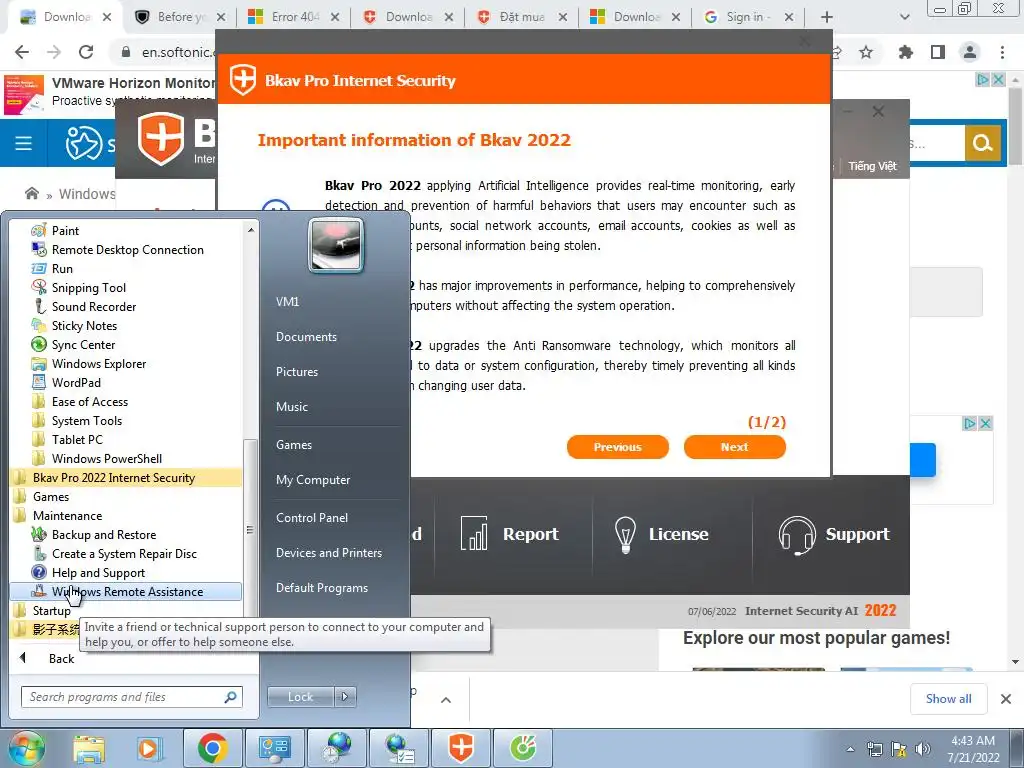The image size is (1024, 768).
Task: Open a new Chrome tab
Action: 827,17
